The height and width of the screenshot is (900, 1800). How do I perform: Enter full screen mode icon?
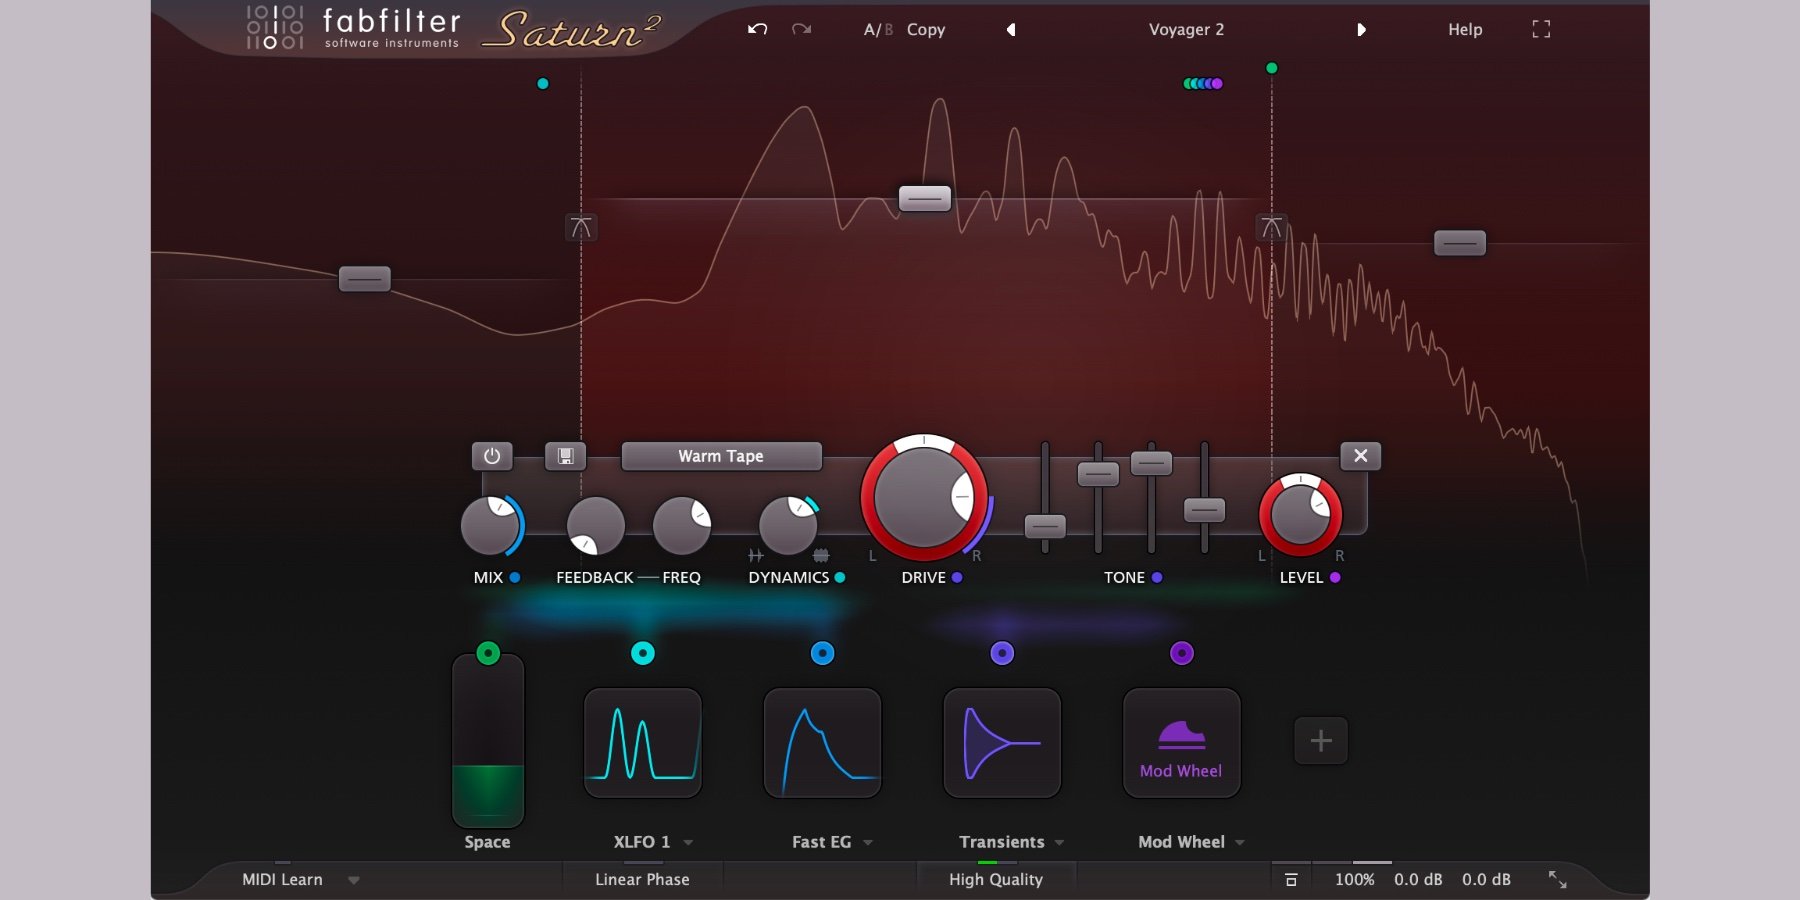[1541, 29]
